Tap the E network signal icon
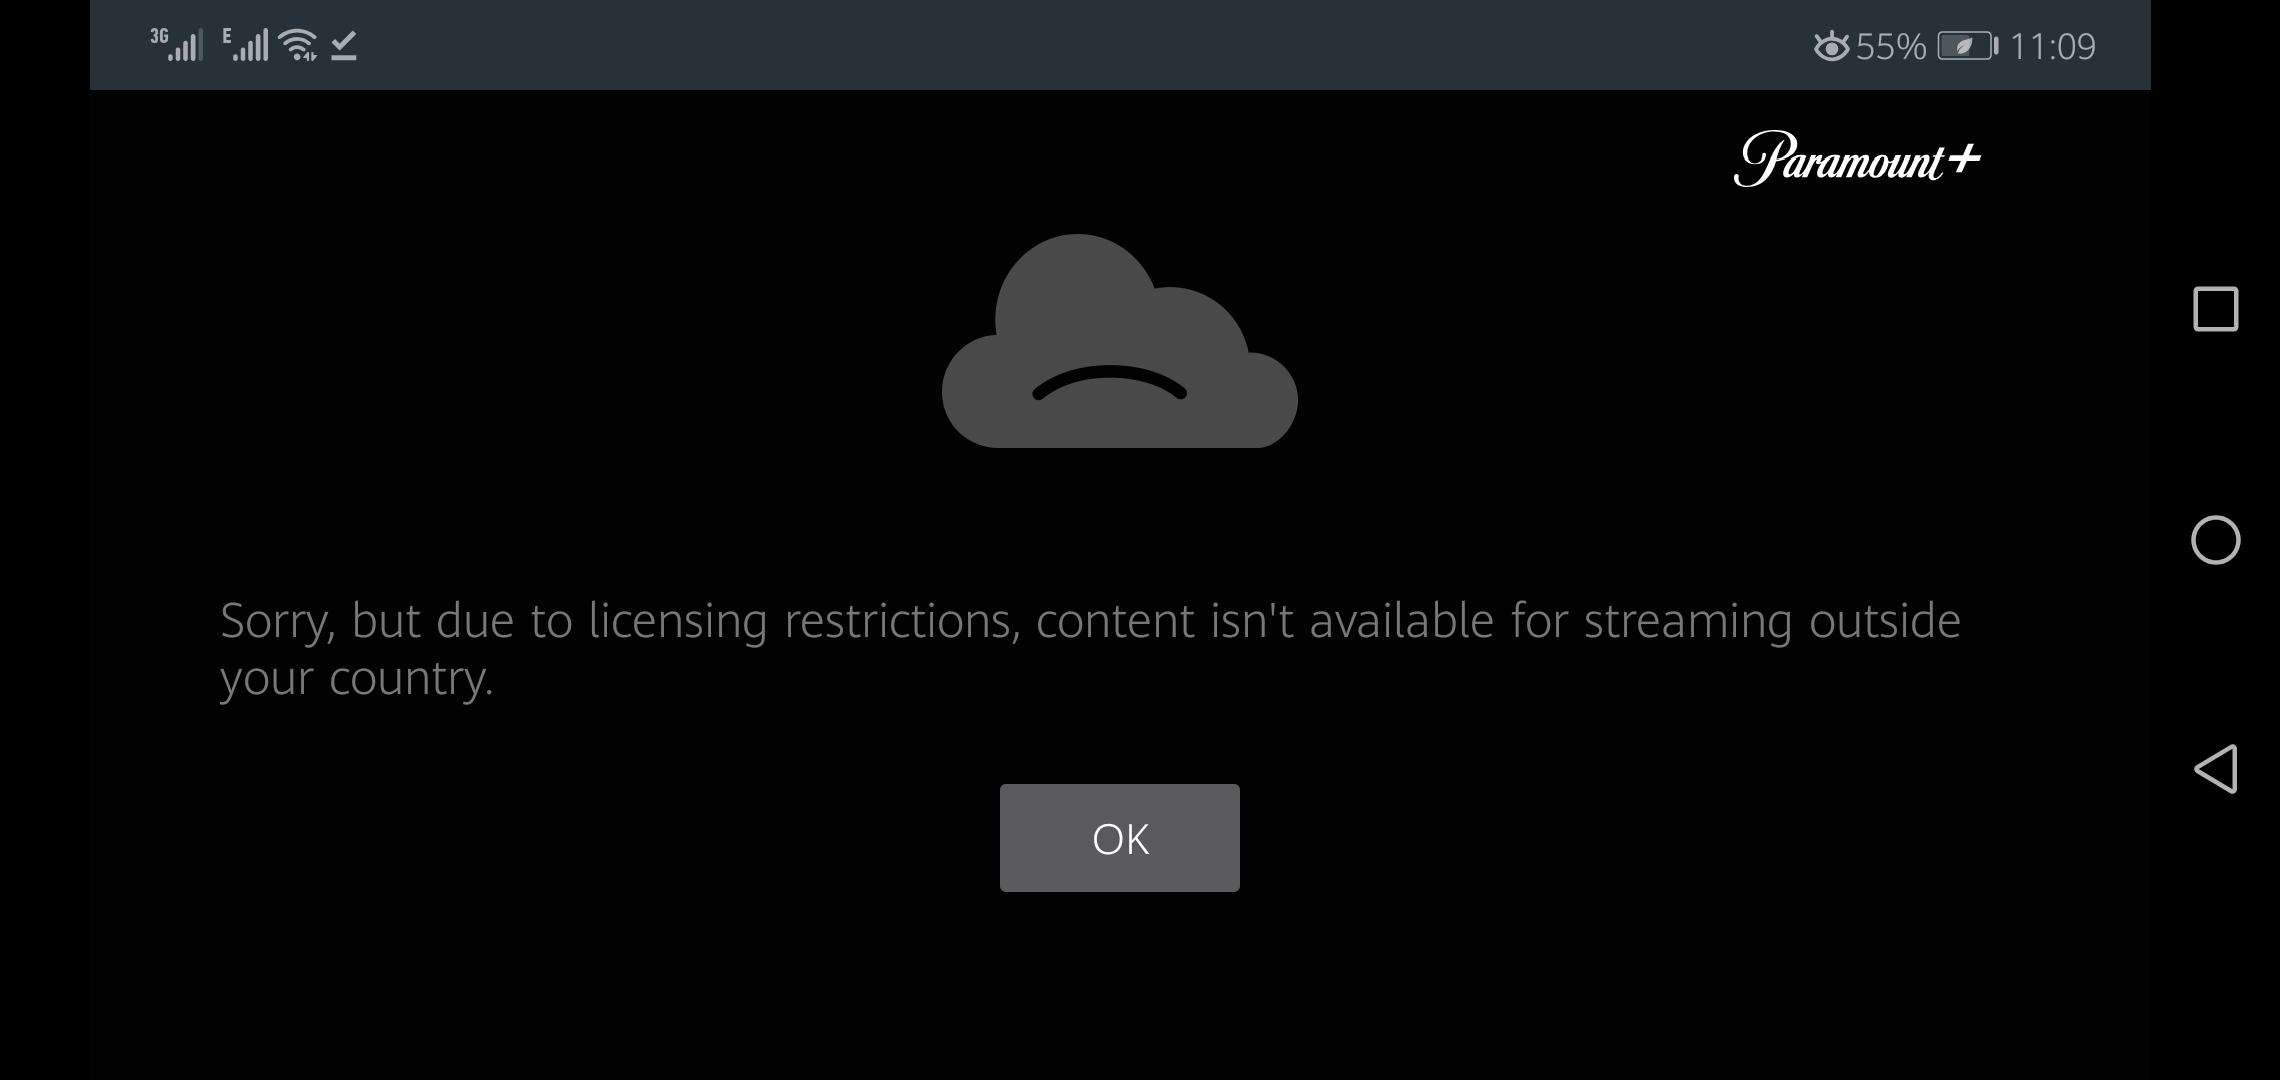This screenshot has width=2280, height=1080. pyautogui.click(x=245, y=45)
